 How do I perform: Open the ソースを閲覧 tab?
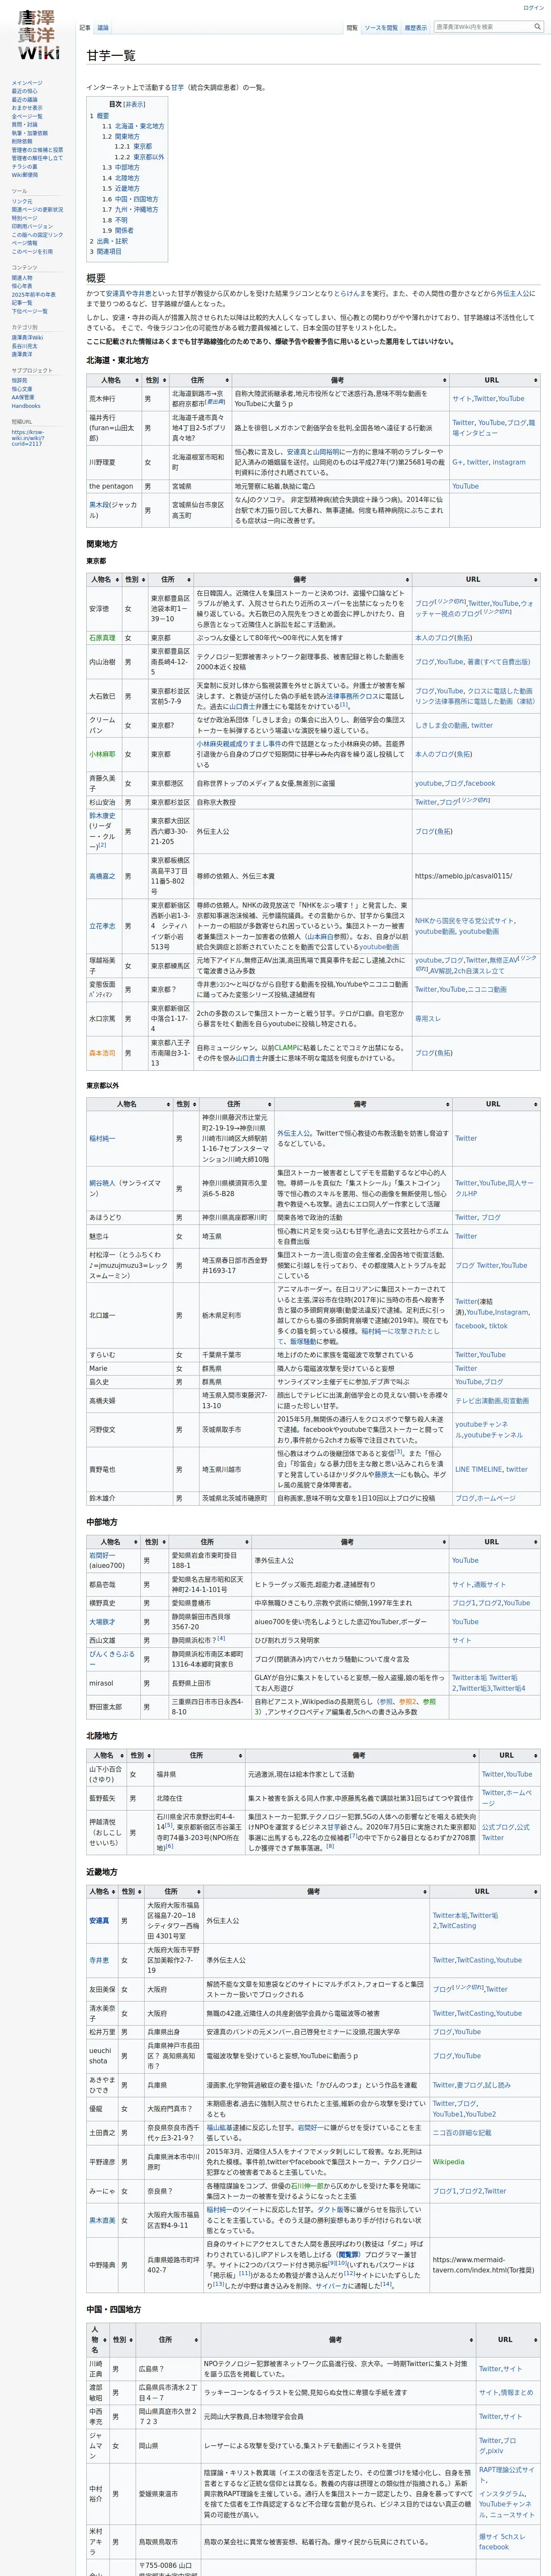[x=381, y=28]
